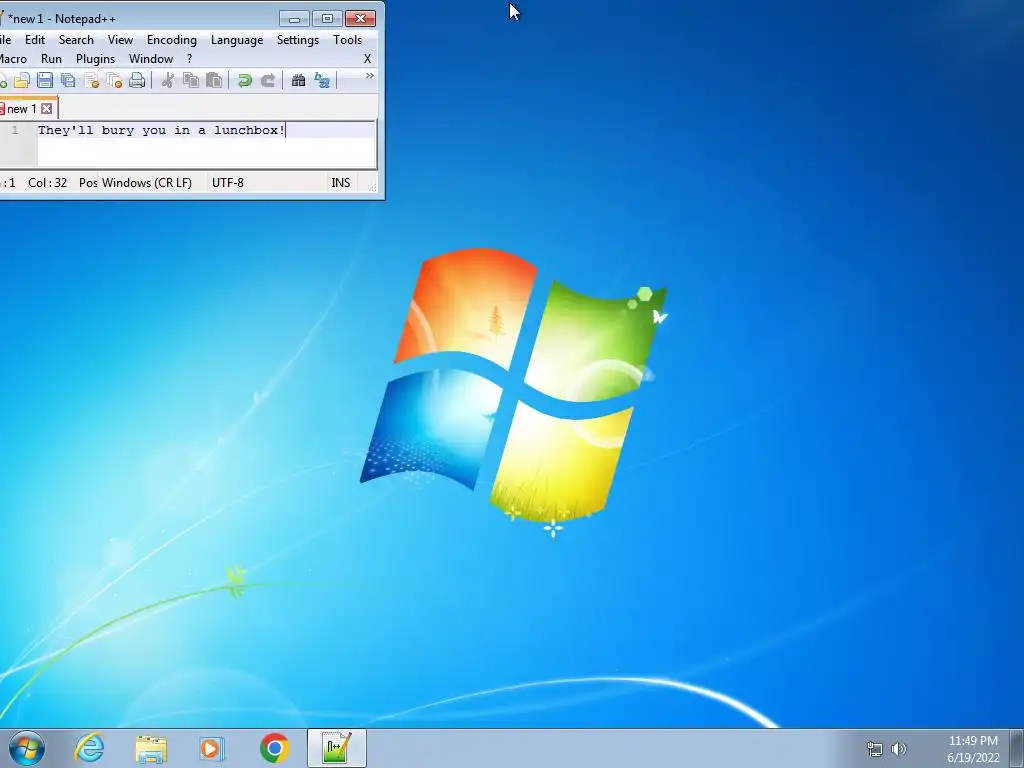Toggle the INS insert mode indicator
Viewport: 1024px width, 768px height.
point(341,183)
